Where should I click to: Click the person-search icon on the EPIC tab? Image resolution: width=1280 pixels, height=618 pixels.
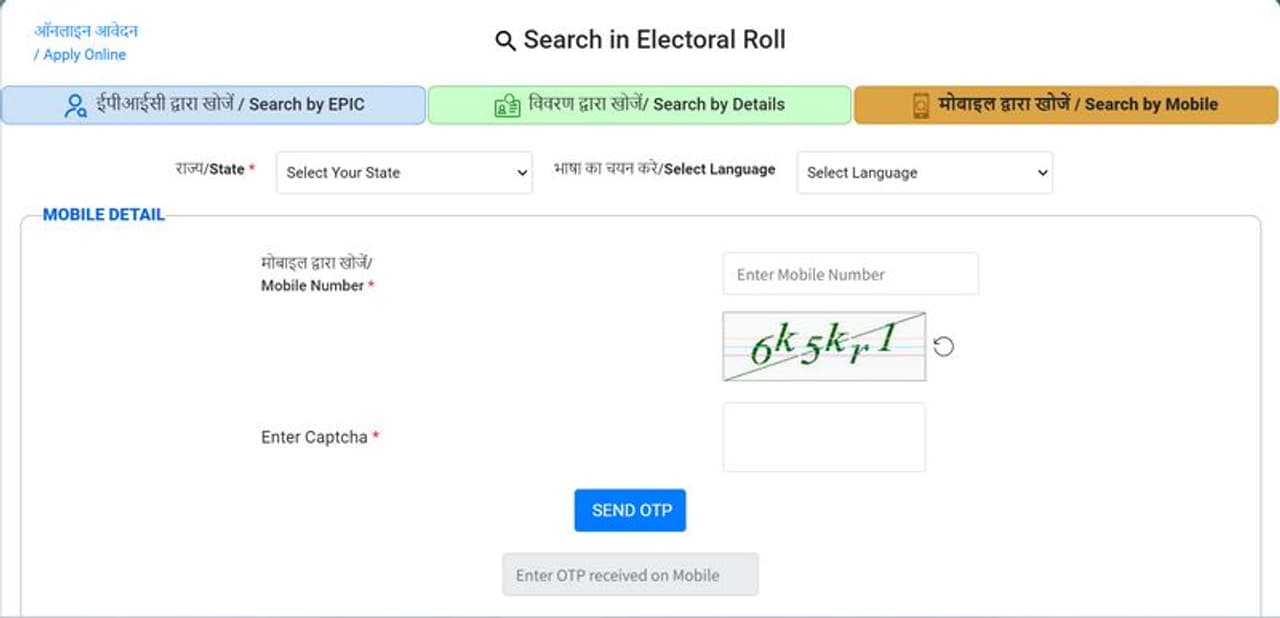pyautogui.click(x=74, y=105)
